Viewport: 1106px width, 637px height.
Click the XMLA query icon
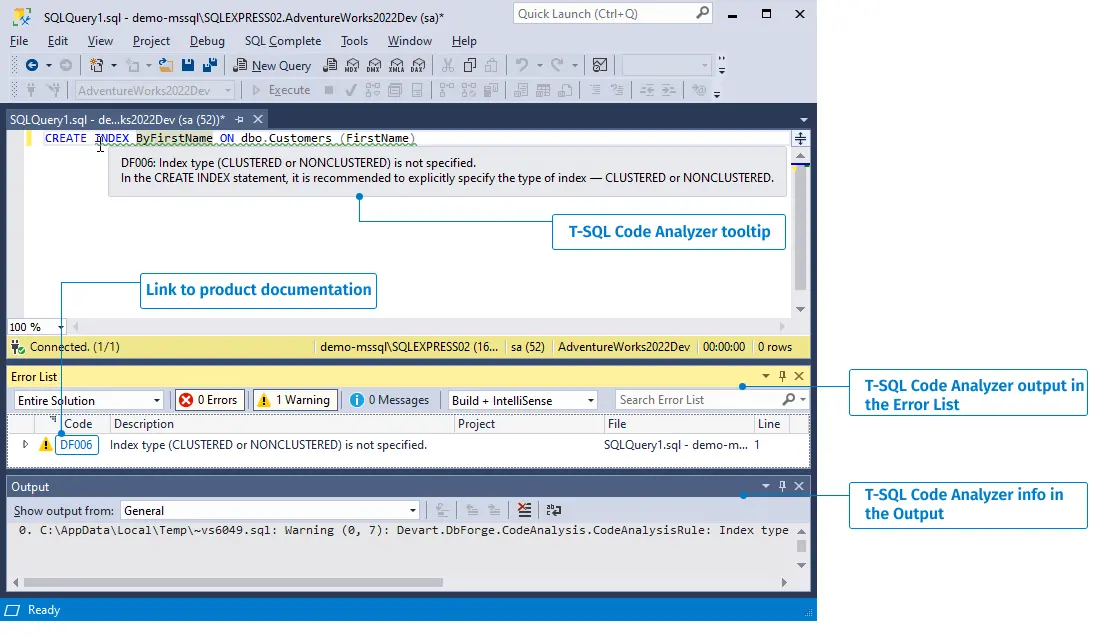tap(395, 66)
